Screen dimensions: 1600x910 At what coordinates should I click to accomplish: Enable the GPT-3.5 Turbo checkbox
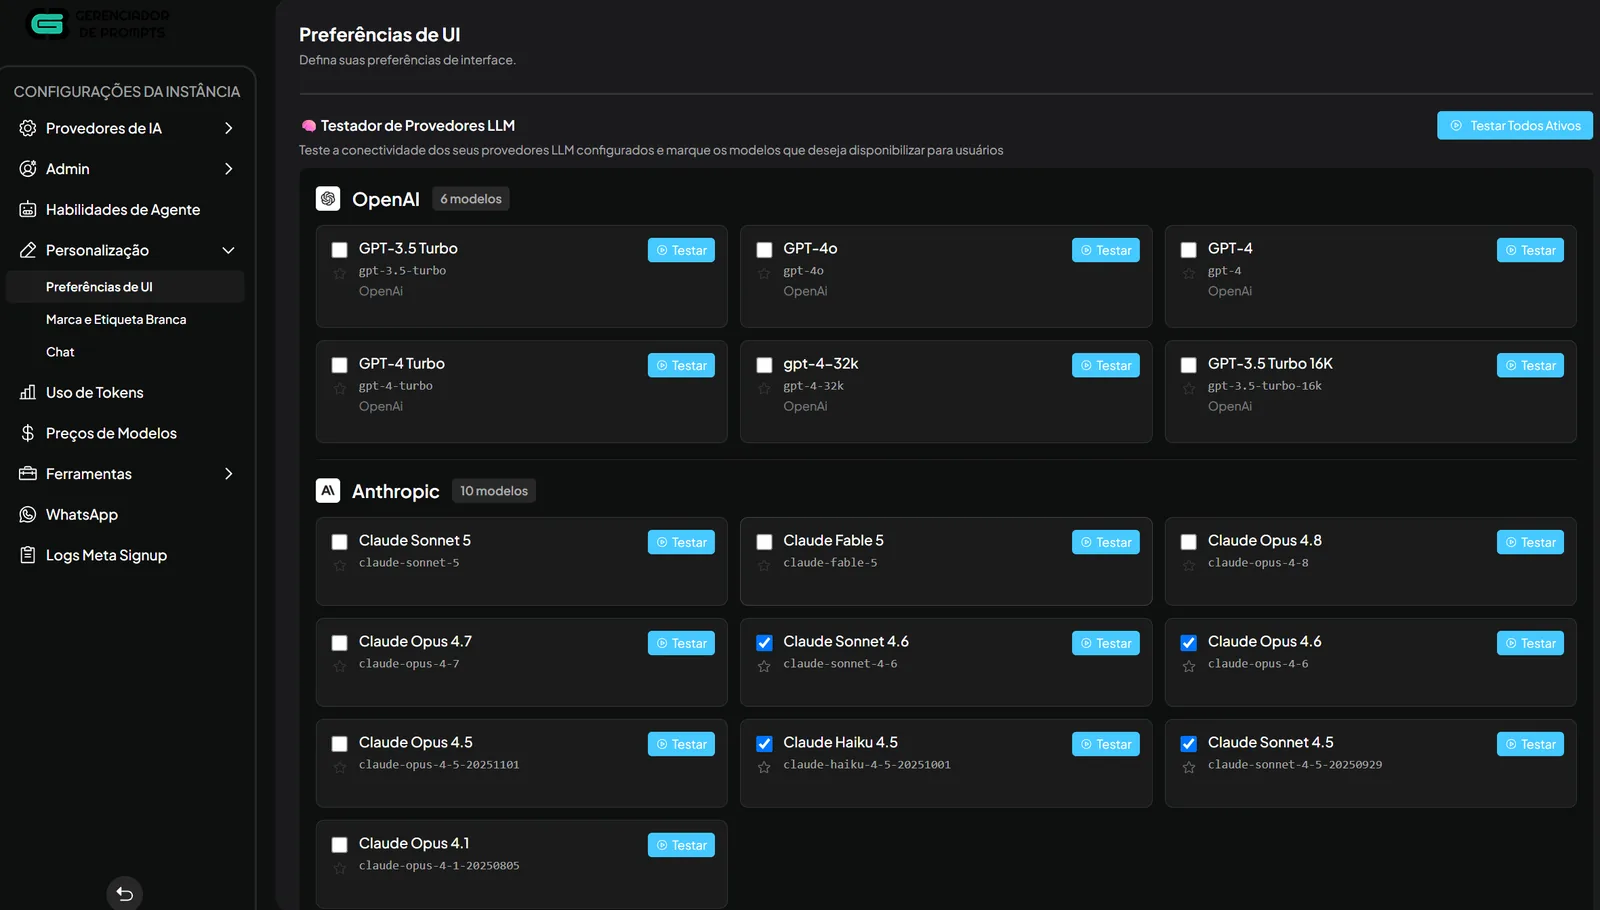click(x=340, y=250)
